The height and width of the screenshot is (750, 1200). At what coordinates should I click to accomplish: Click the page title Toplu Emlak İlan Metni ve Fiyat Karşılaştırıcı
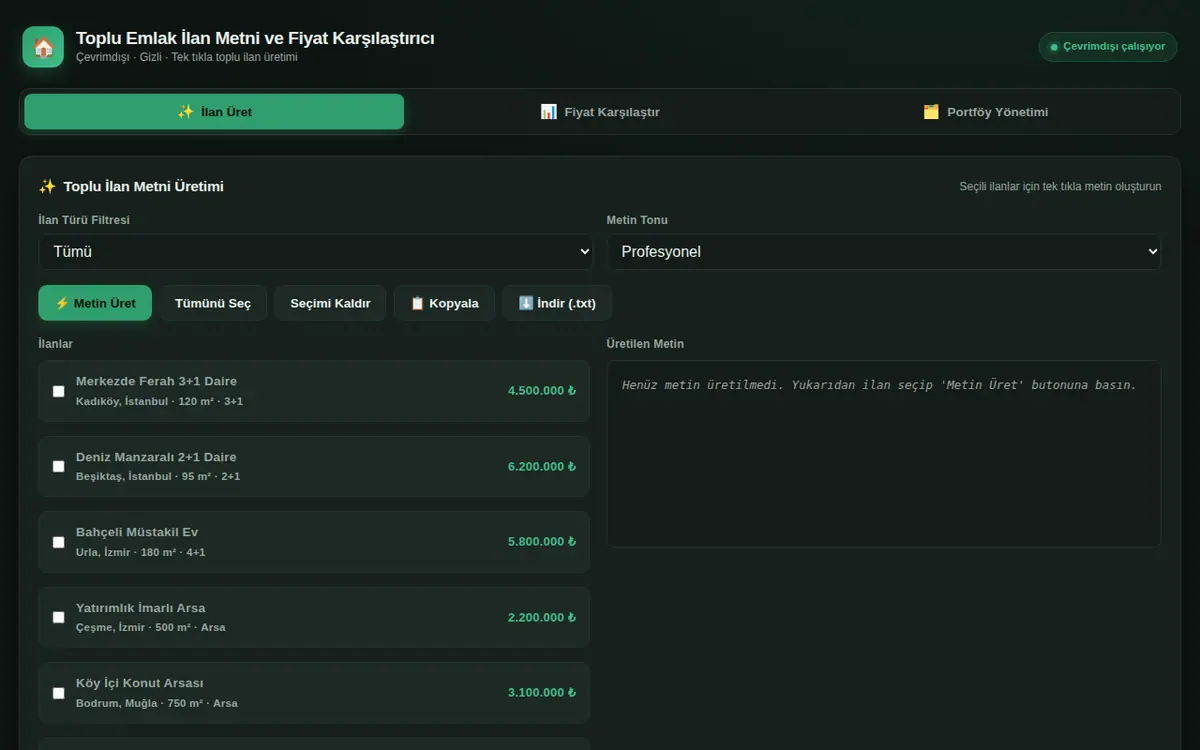tap(255, 38)
